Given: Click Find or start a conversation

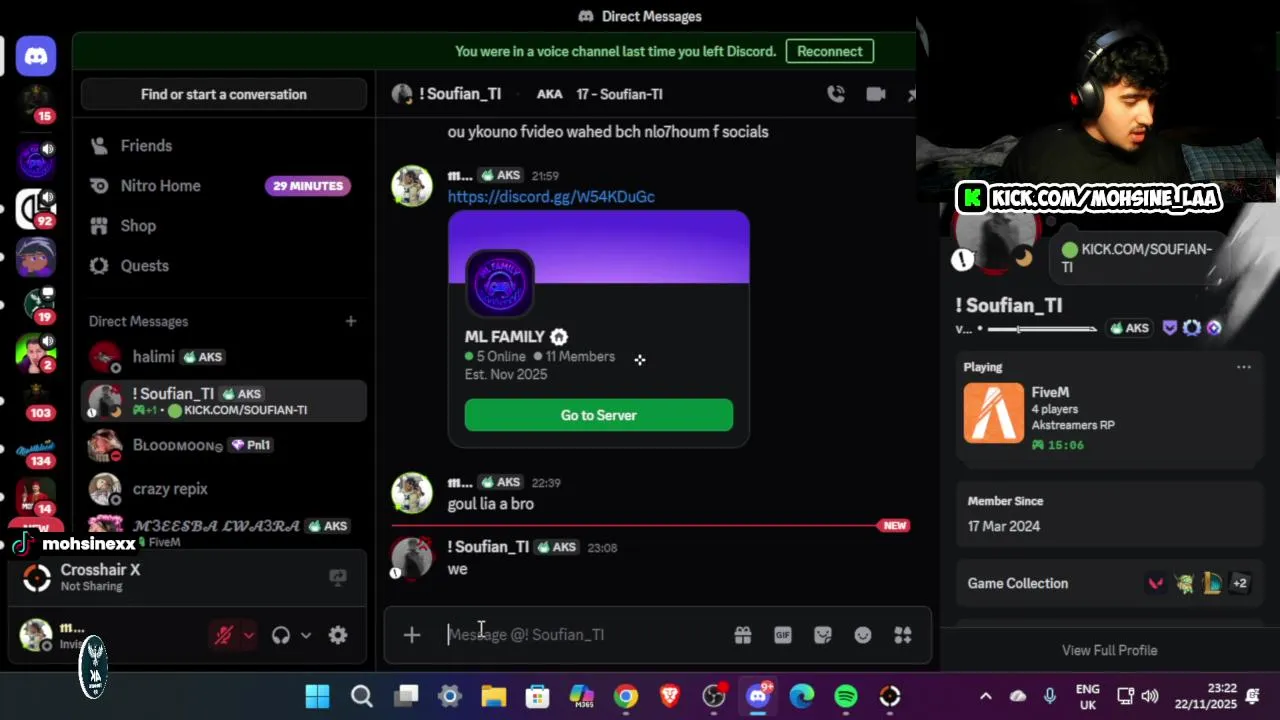Looking at the screenshot, I should 224,94.
